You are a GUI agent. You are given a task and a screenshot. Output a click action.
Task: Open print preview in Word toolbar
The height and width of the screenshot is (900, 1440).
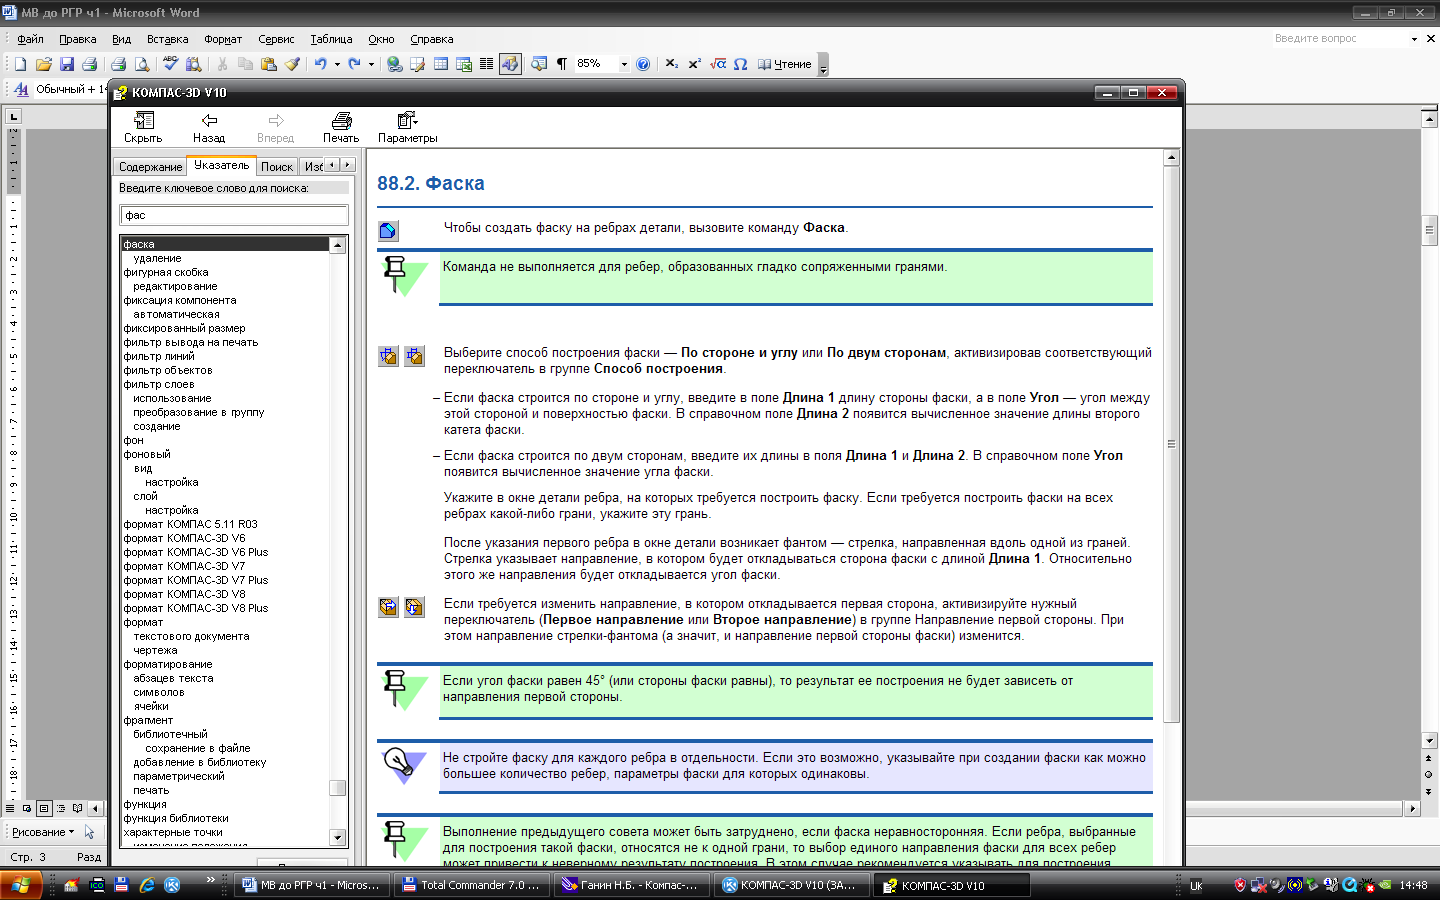coord(142,64)
